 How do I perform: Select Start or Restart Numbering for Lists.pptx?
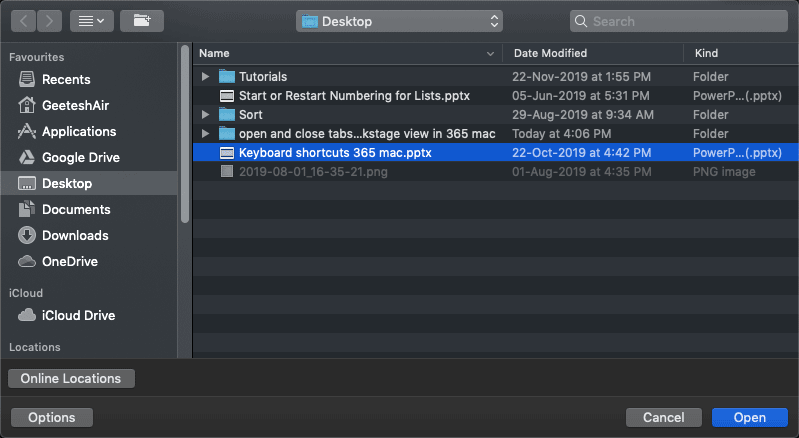pos(354,96)
